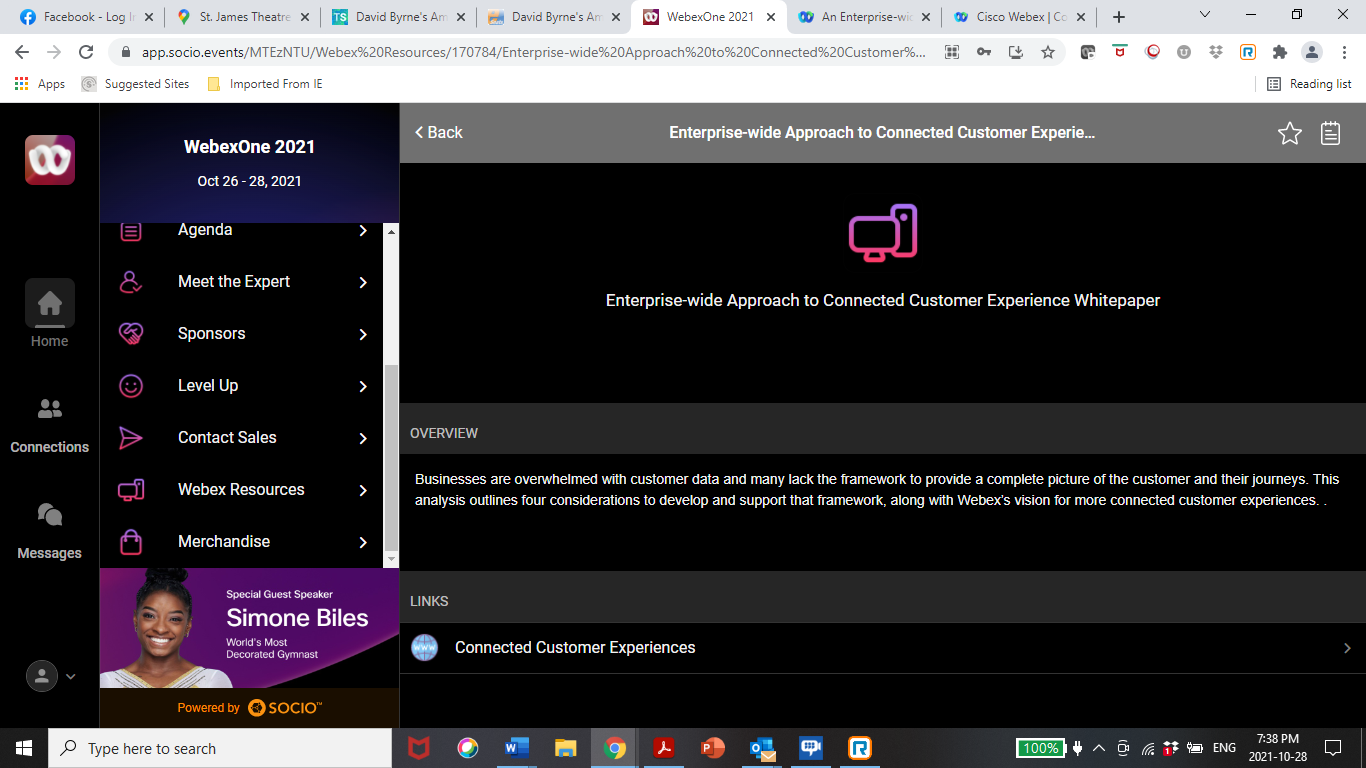Open the Webex Resources menu item
1366x768 pixels.
click(242, 490)
